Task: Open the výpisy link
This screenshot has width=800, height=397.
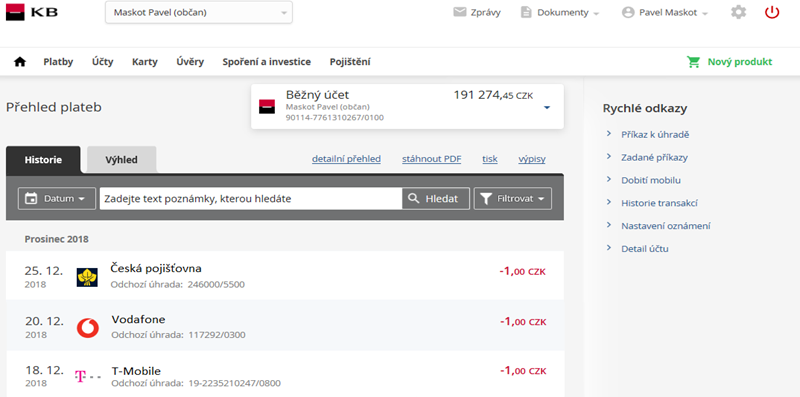Action: (532, 159)
